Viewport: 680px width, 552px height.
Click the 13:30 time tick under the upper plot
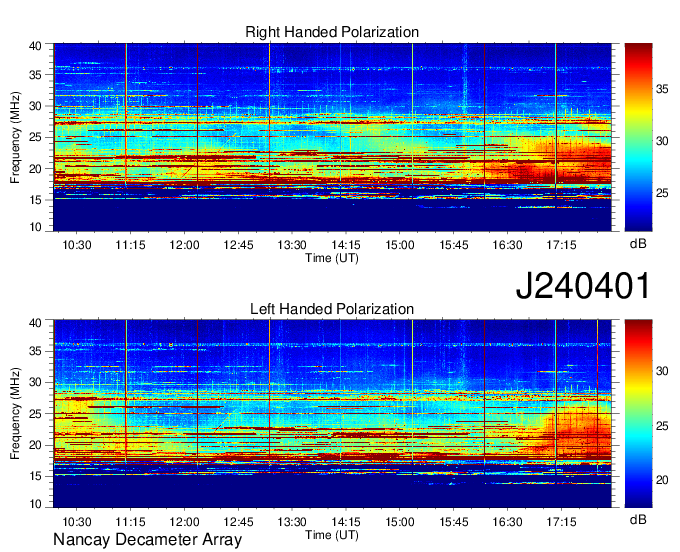tap(292, 245)
